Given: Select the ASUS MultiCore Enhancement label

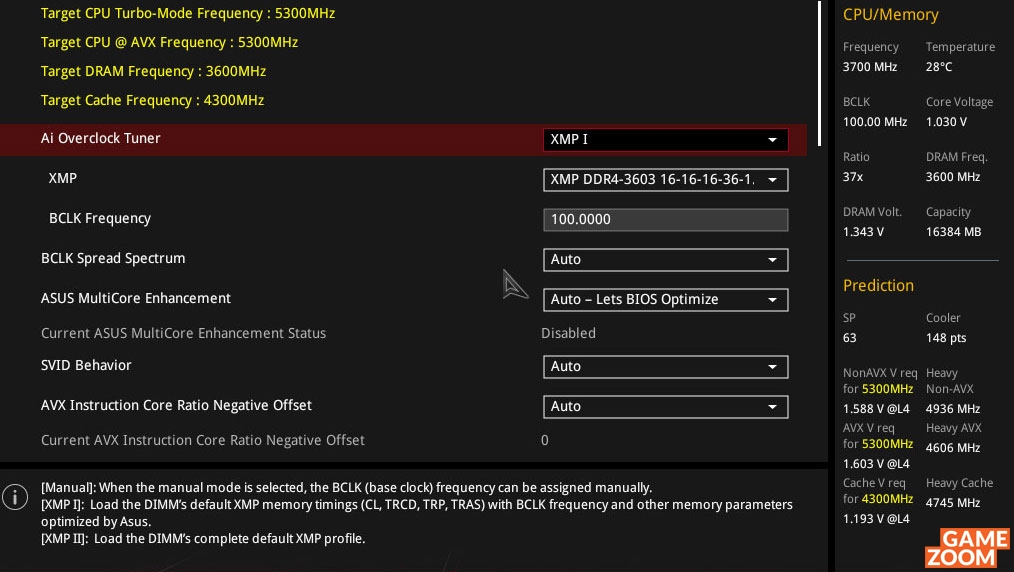Looking at the screenshot, I should pos(136,299).
